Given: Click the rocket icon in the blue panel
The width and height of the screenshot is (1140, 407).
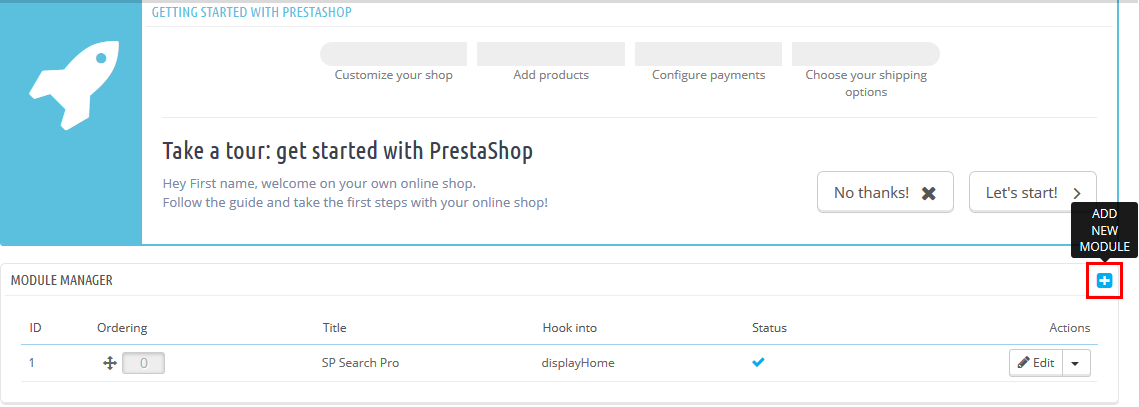Looking at the screenshot, I should [x=72, y=86].
